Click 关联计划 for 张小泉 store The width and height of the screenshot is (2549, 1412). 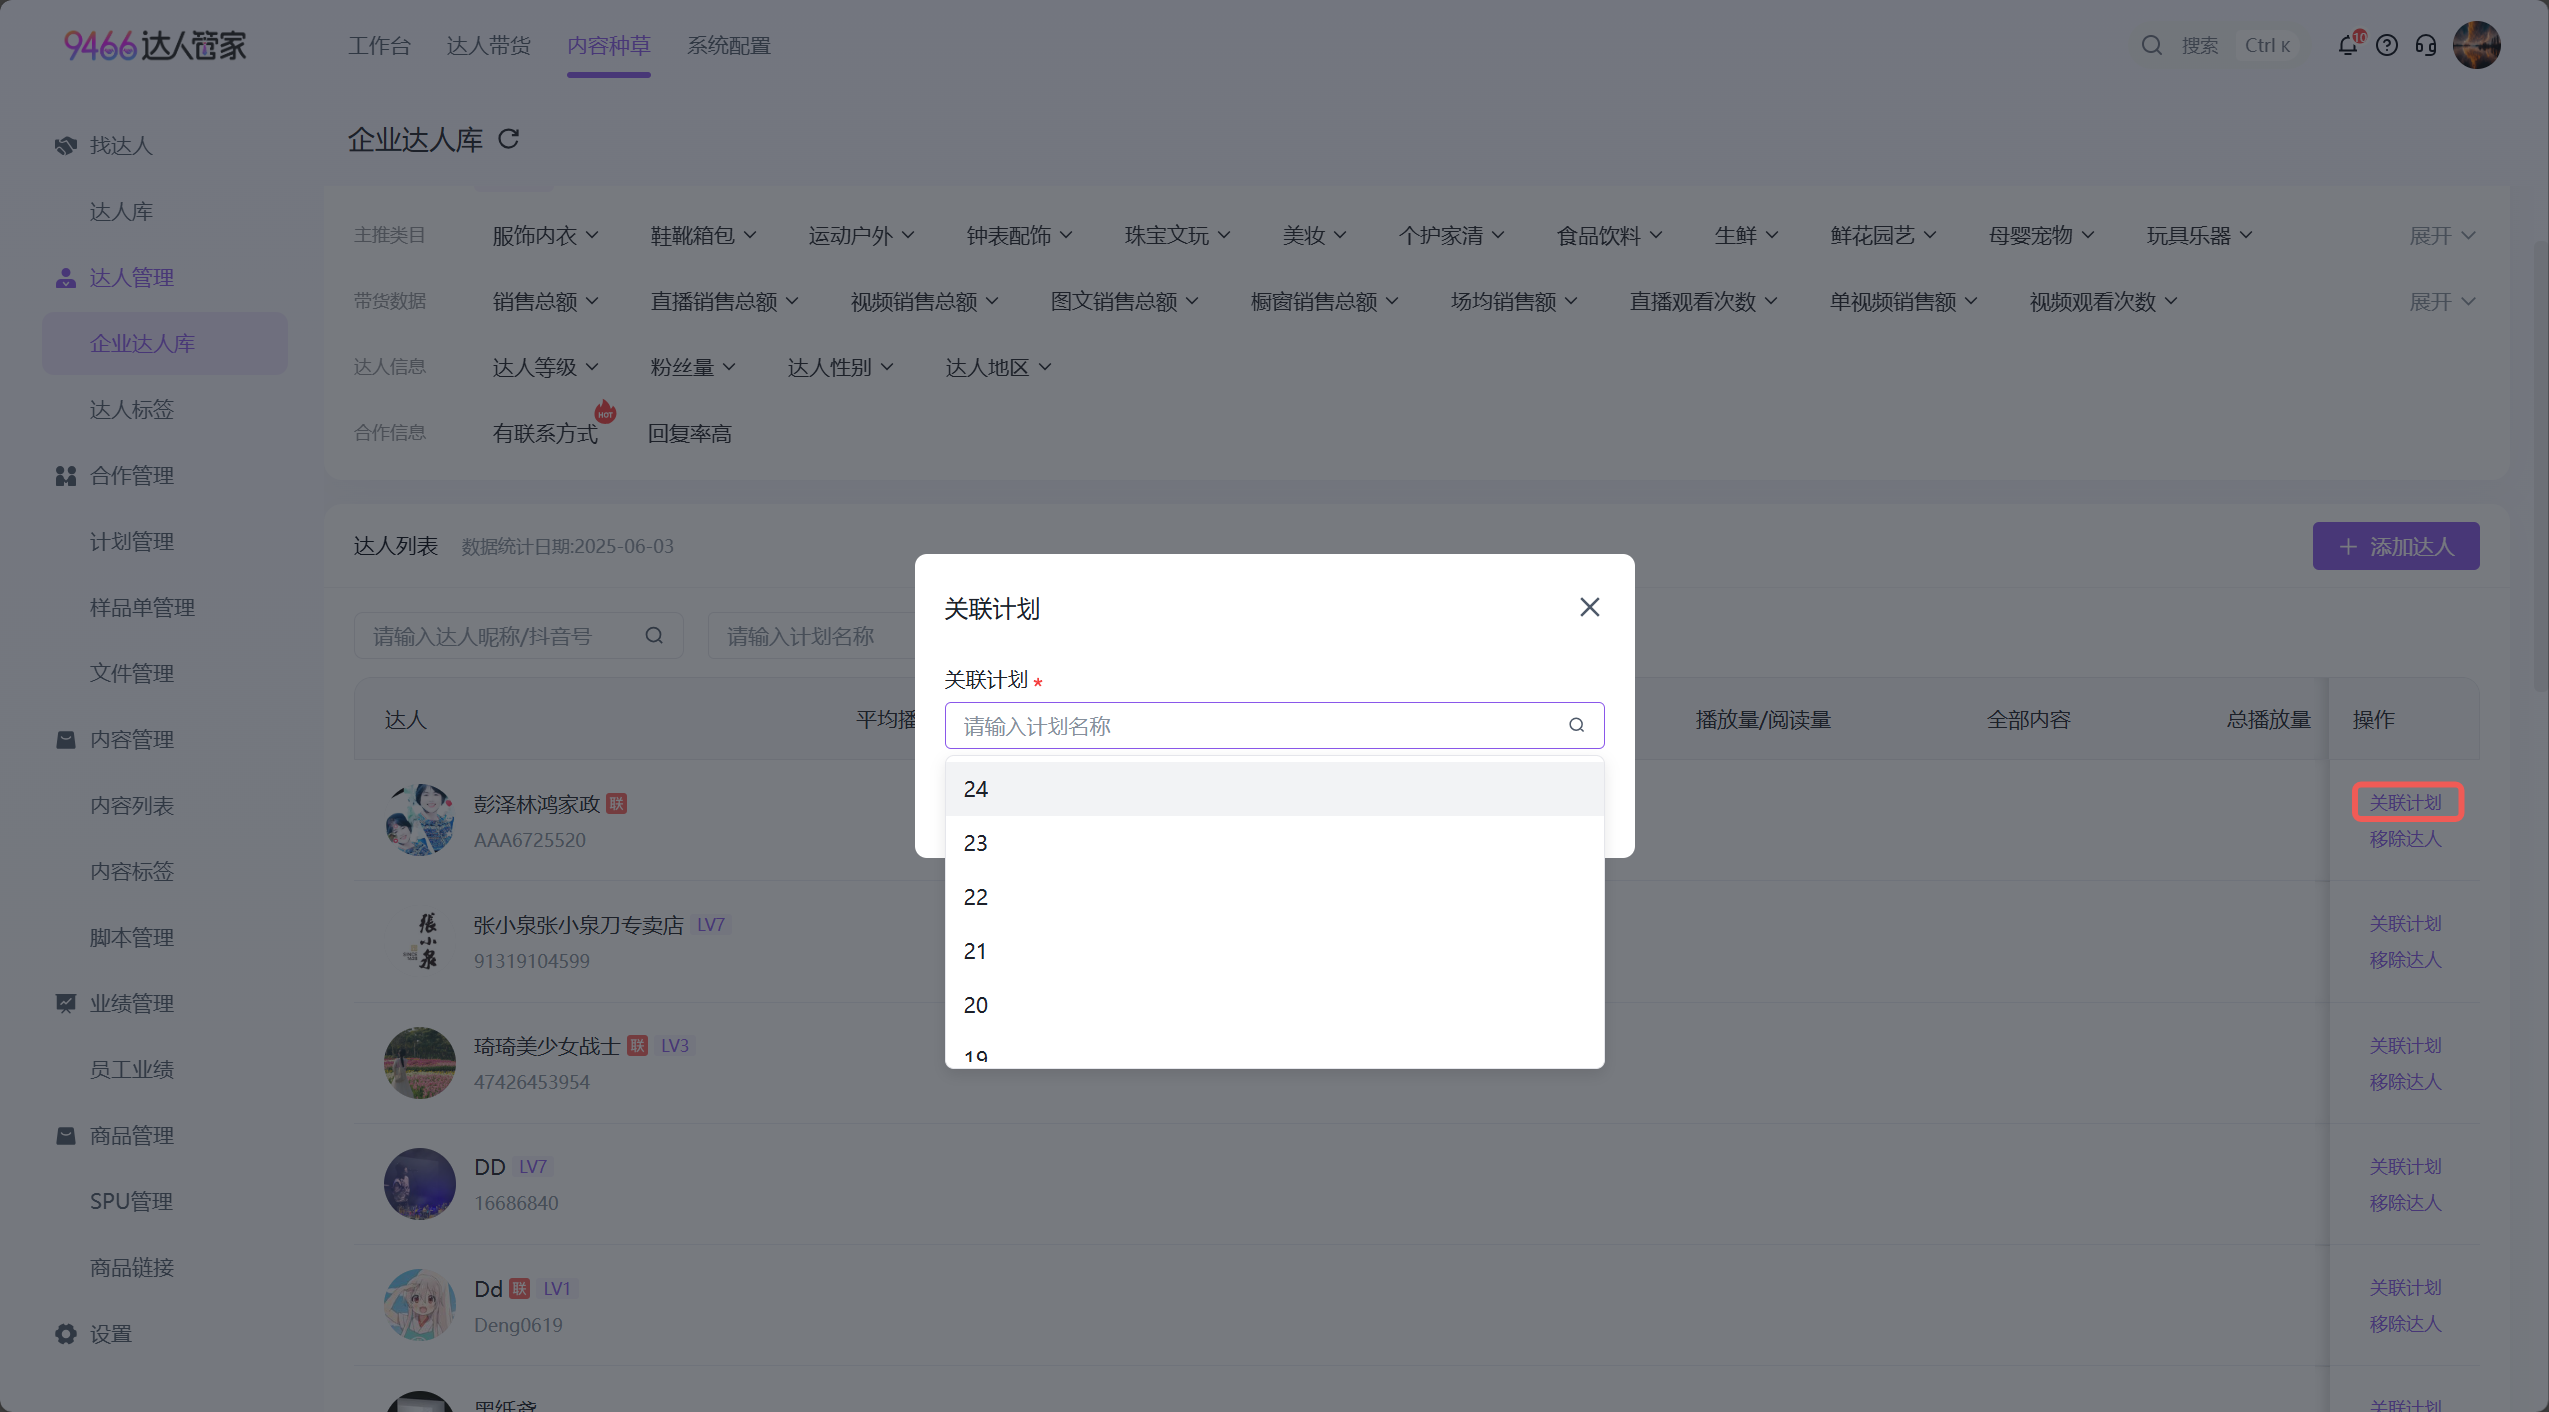click(2405, 924)
